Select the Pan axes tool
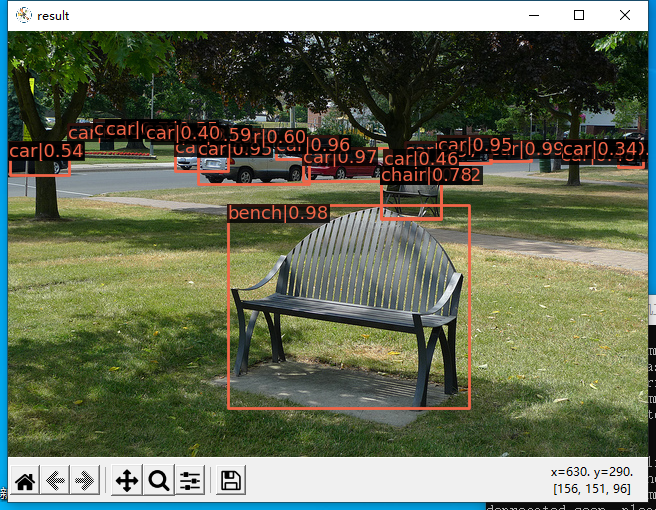The image size is (656, 510). pyautogui.click(x=127, y=480)
